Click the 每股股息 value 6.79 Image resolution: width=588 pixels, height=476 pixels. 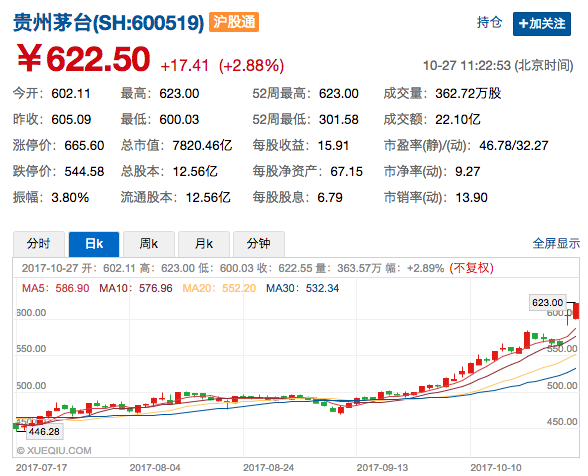330,198
